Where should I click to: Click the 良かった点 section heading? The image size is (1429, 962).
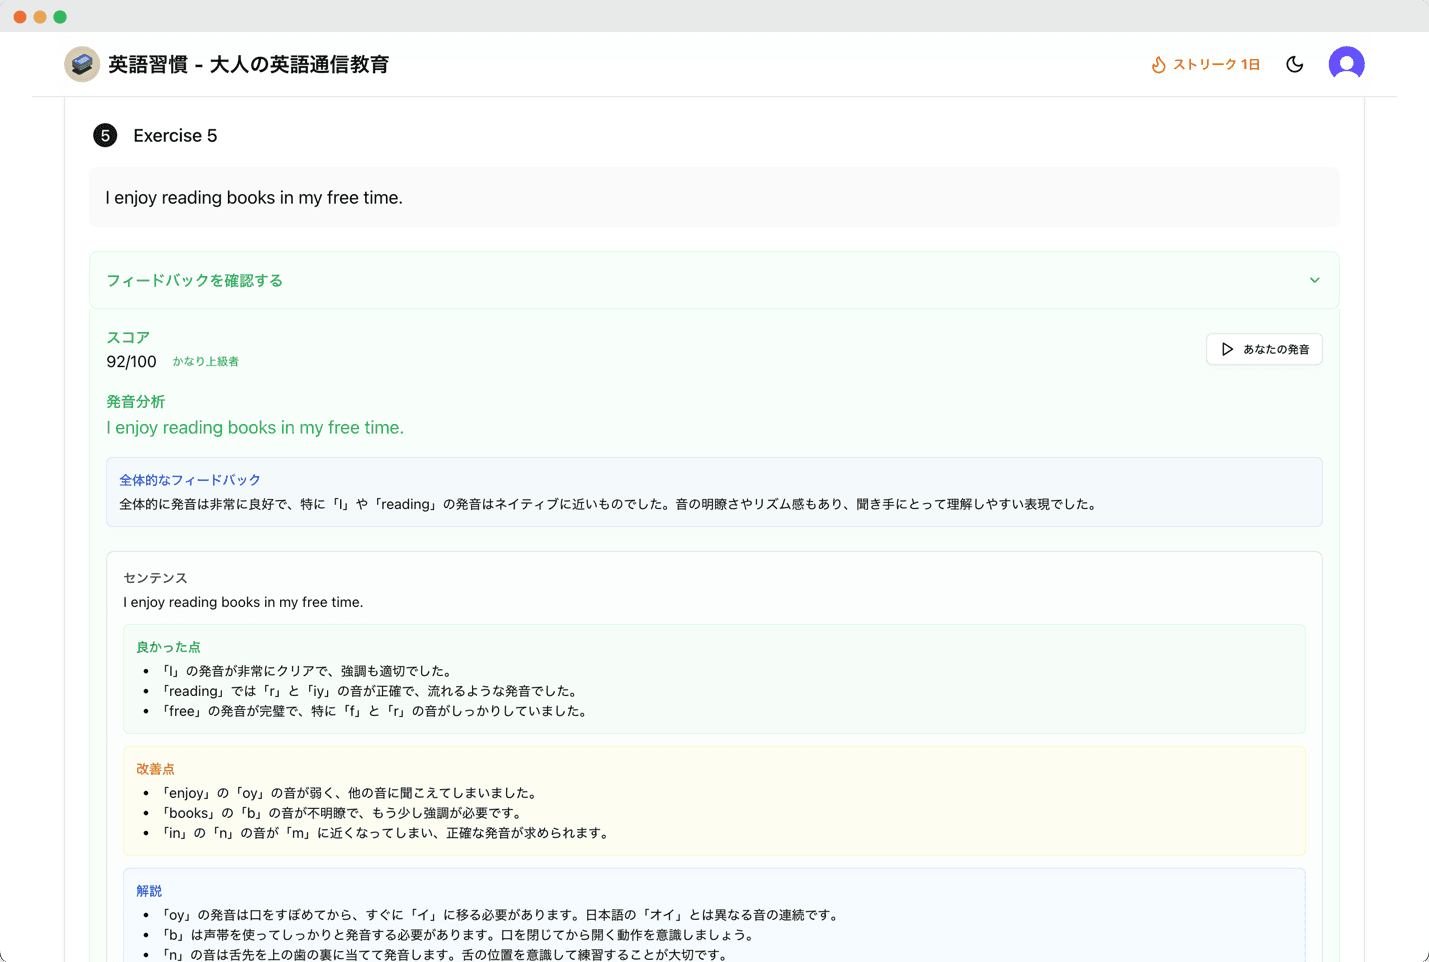pos(168,647)
